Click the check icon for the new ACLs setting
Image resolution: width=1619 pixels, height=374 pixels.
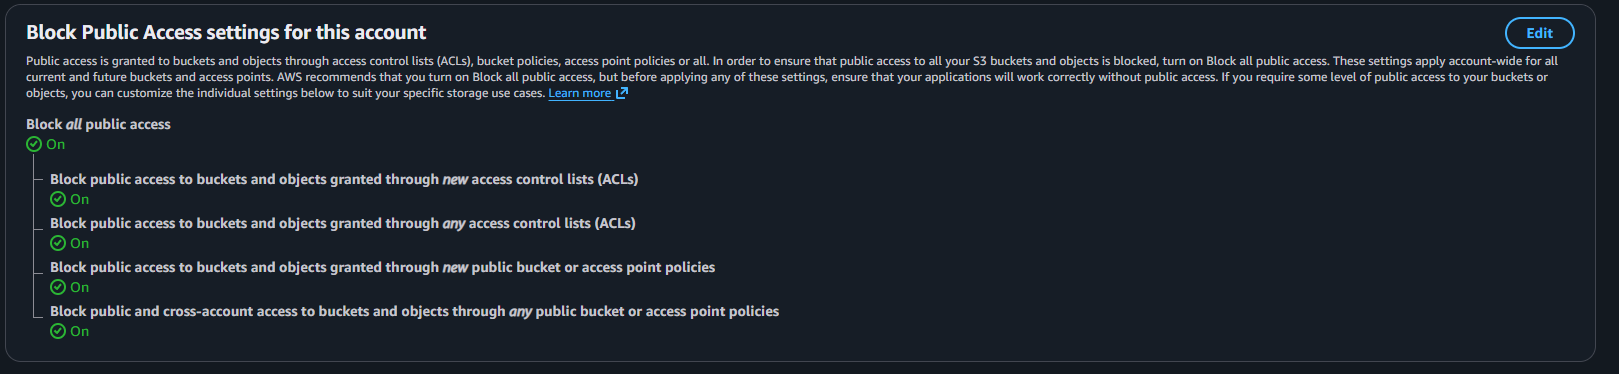[58, 199]
